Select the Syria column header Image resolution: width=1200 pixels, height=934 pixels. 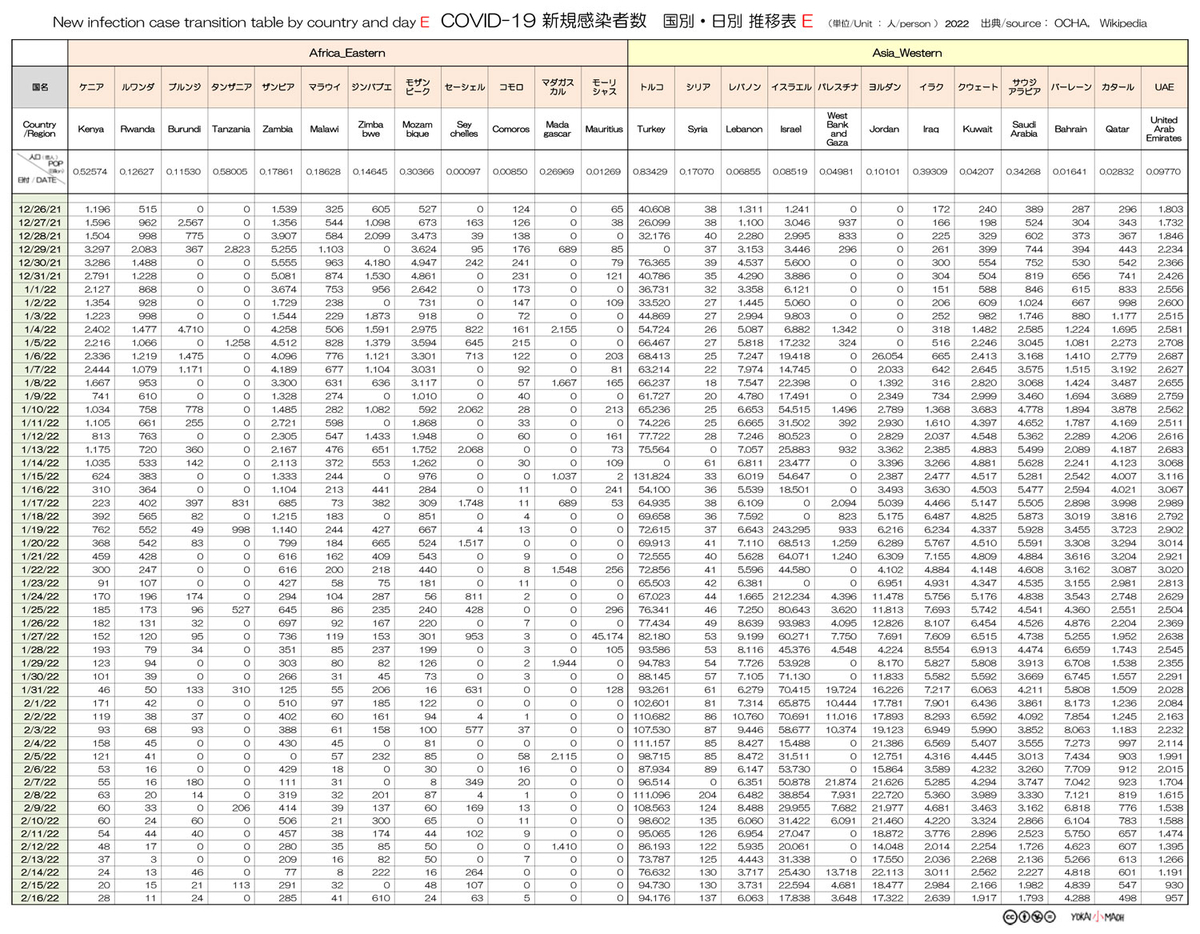[x=698, y=129]
